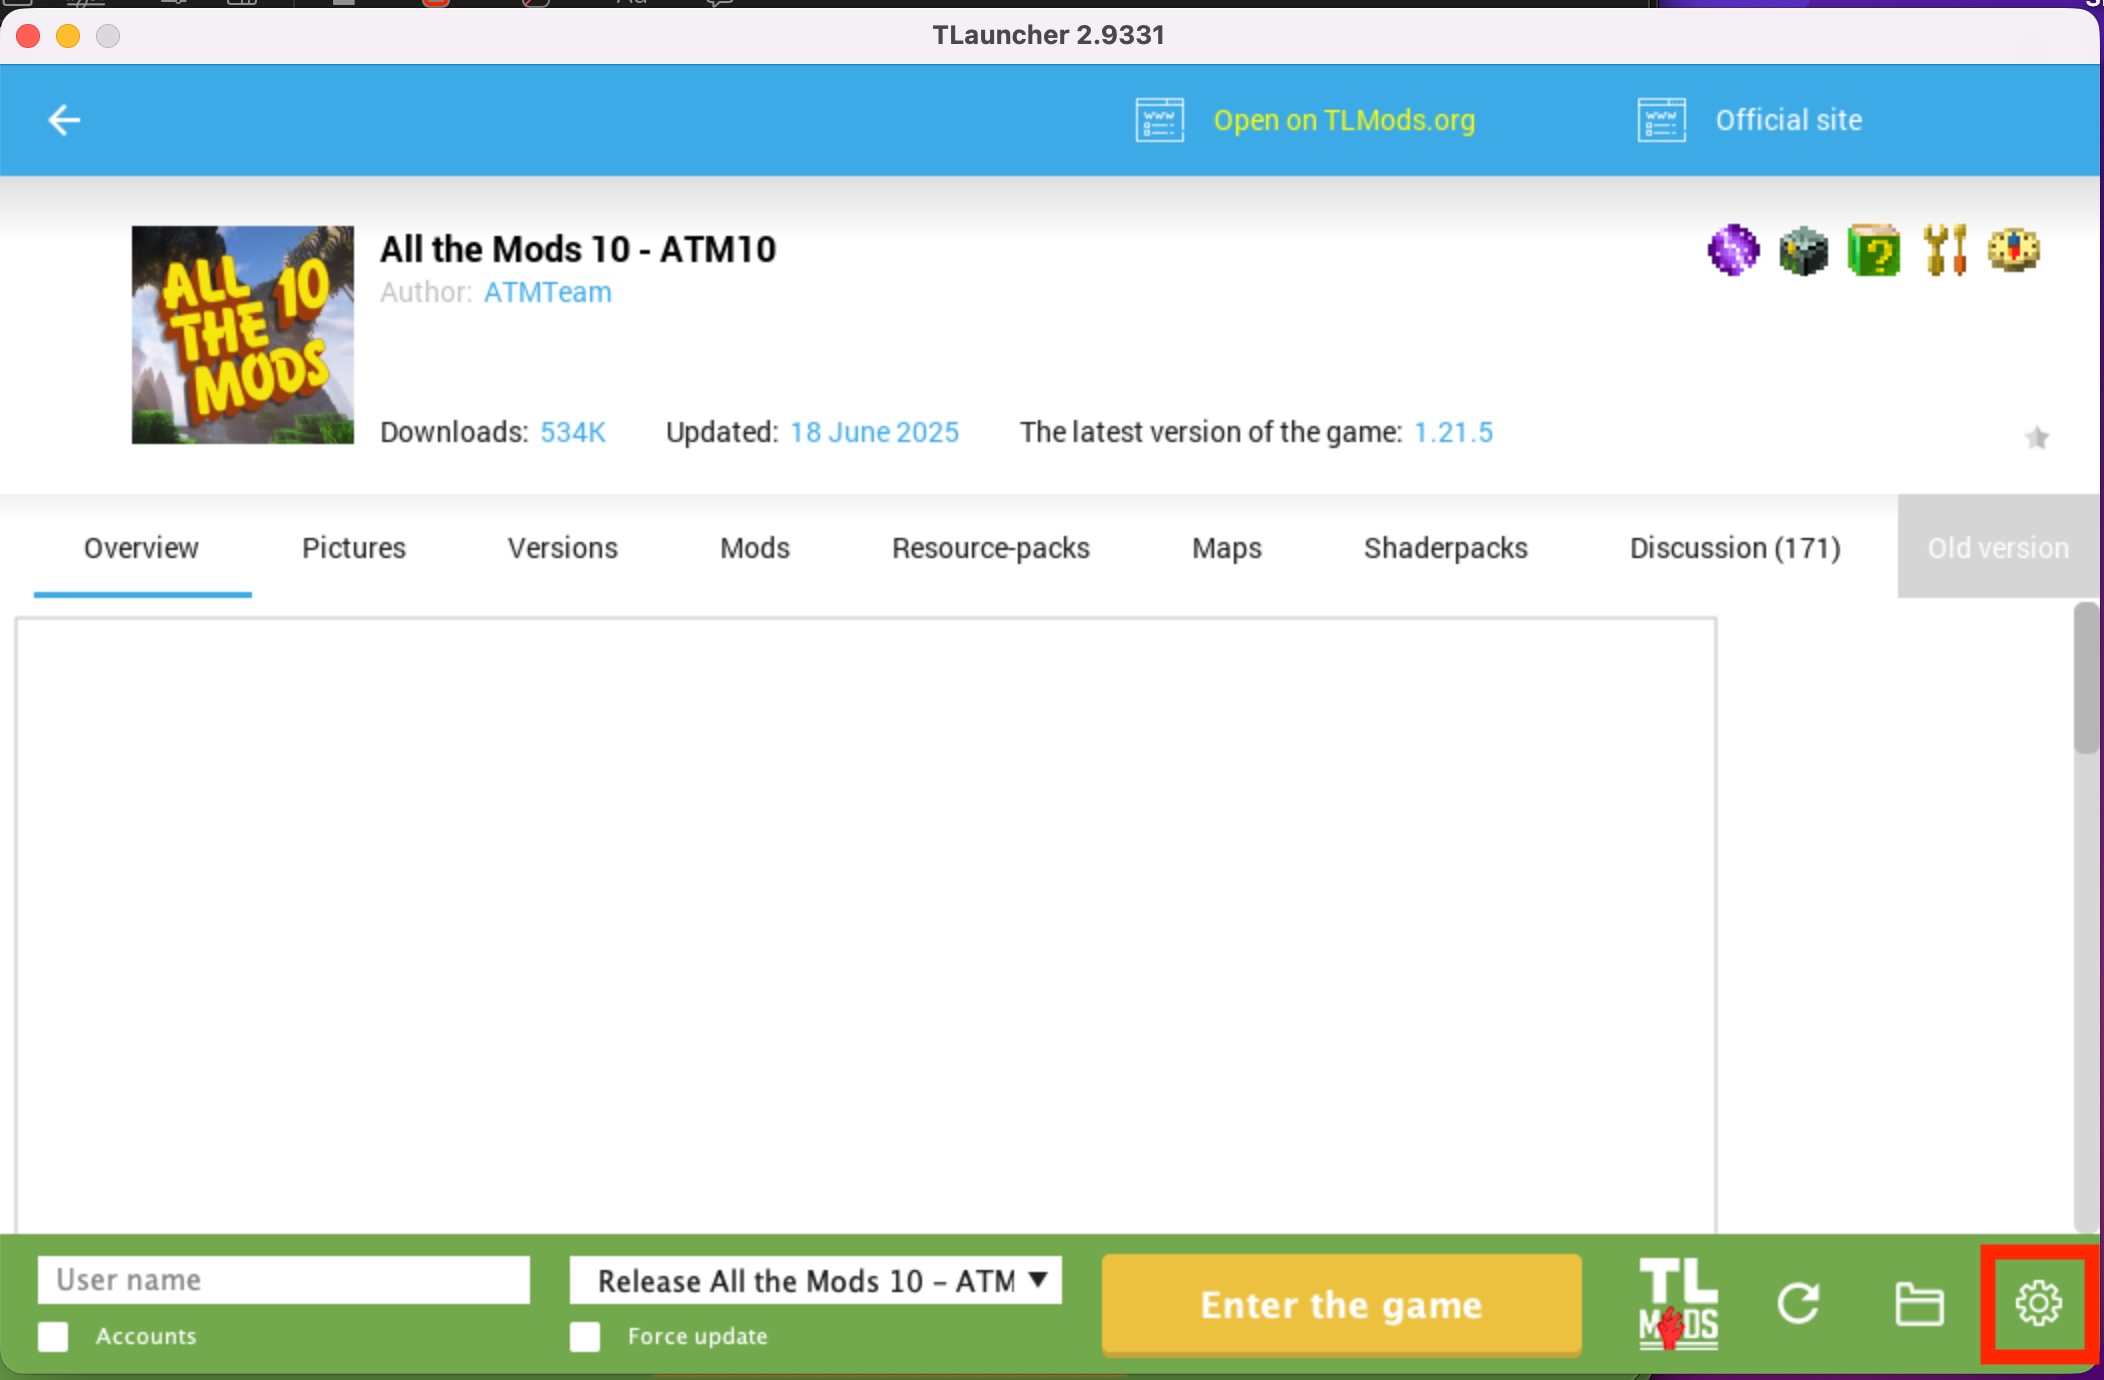The width and height of the screenshot is (2104, 1380).
Task: Open the TL Mods icon
Action: click(1678, 1304)
